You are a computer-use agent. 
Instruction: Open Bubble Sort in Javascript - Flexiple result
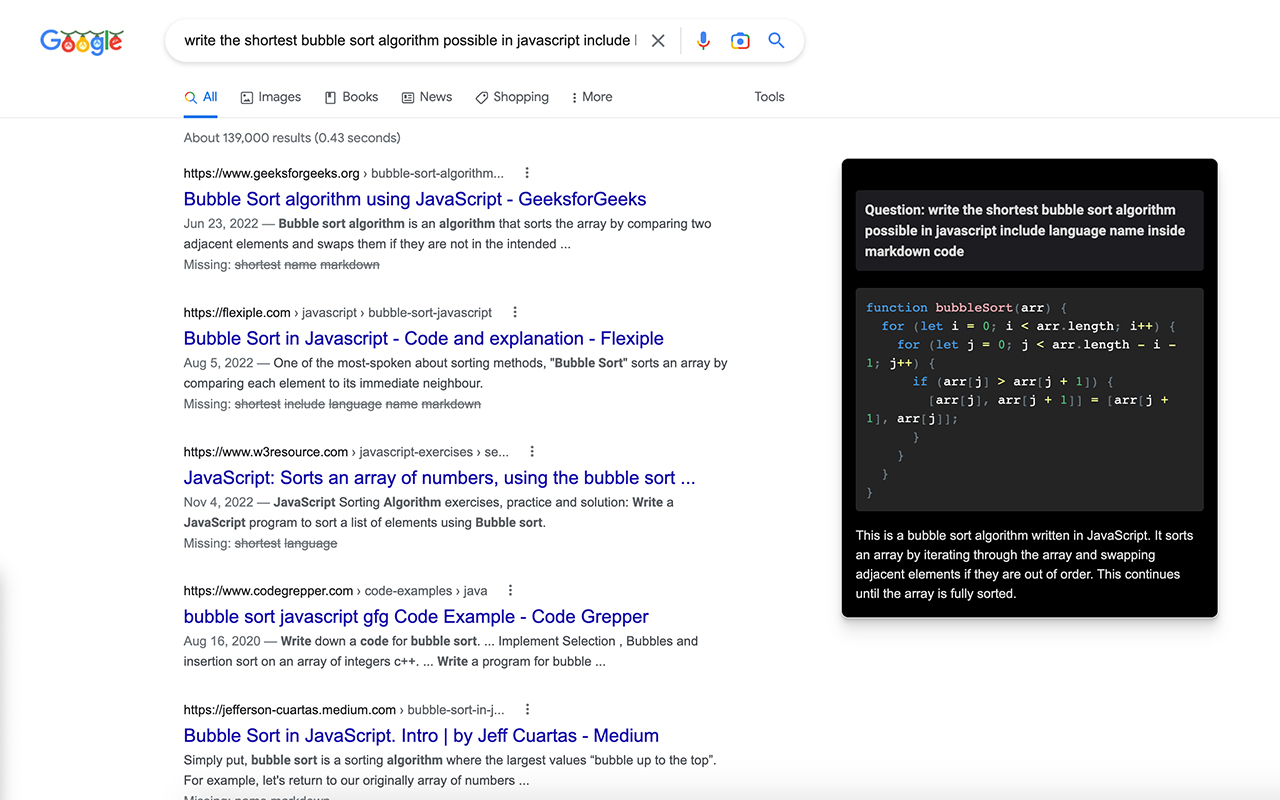[x=424, y=338]
